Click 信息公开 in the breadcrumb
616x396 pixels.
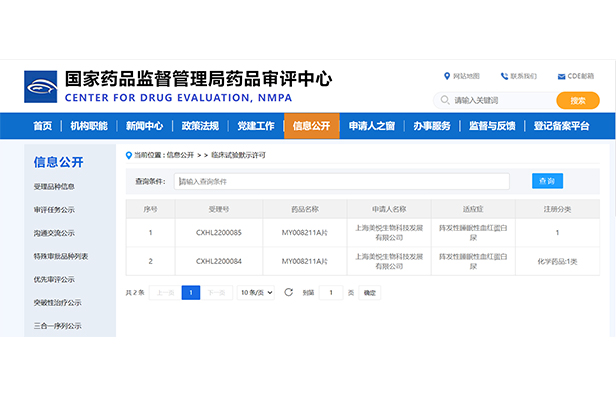(180, 155)
